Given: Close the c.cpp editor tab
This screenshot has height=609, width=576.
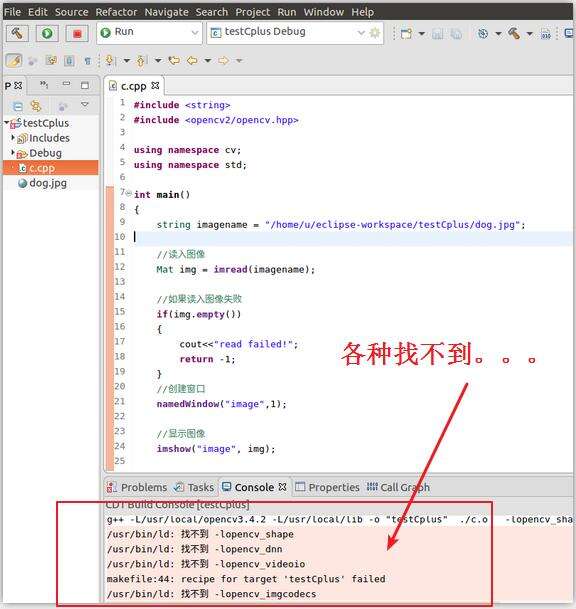Looking at the screenshot, I should 155,85.
